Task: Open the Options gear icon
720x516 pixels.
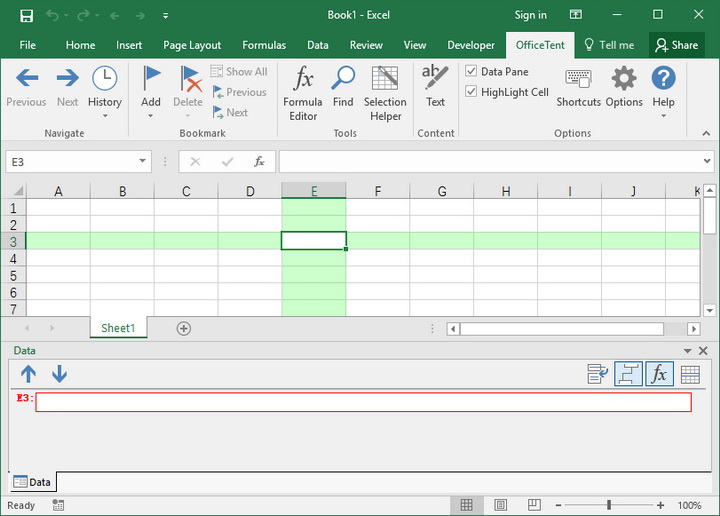Action: click(624, 88)
